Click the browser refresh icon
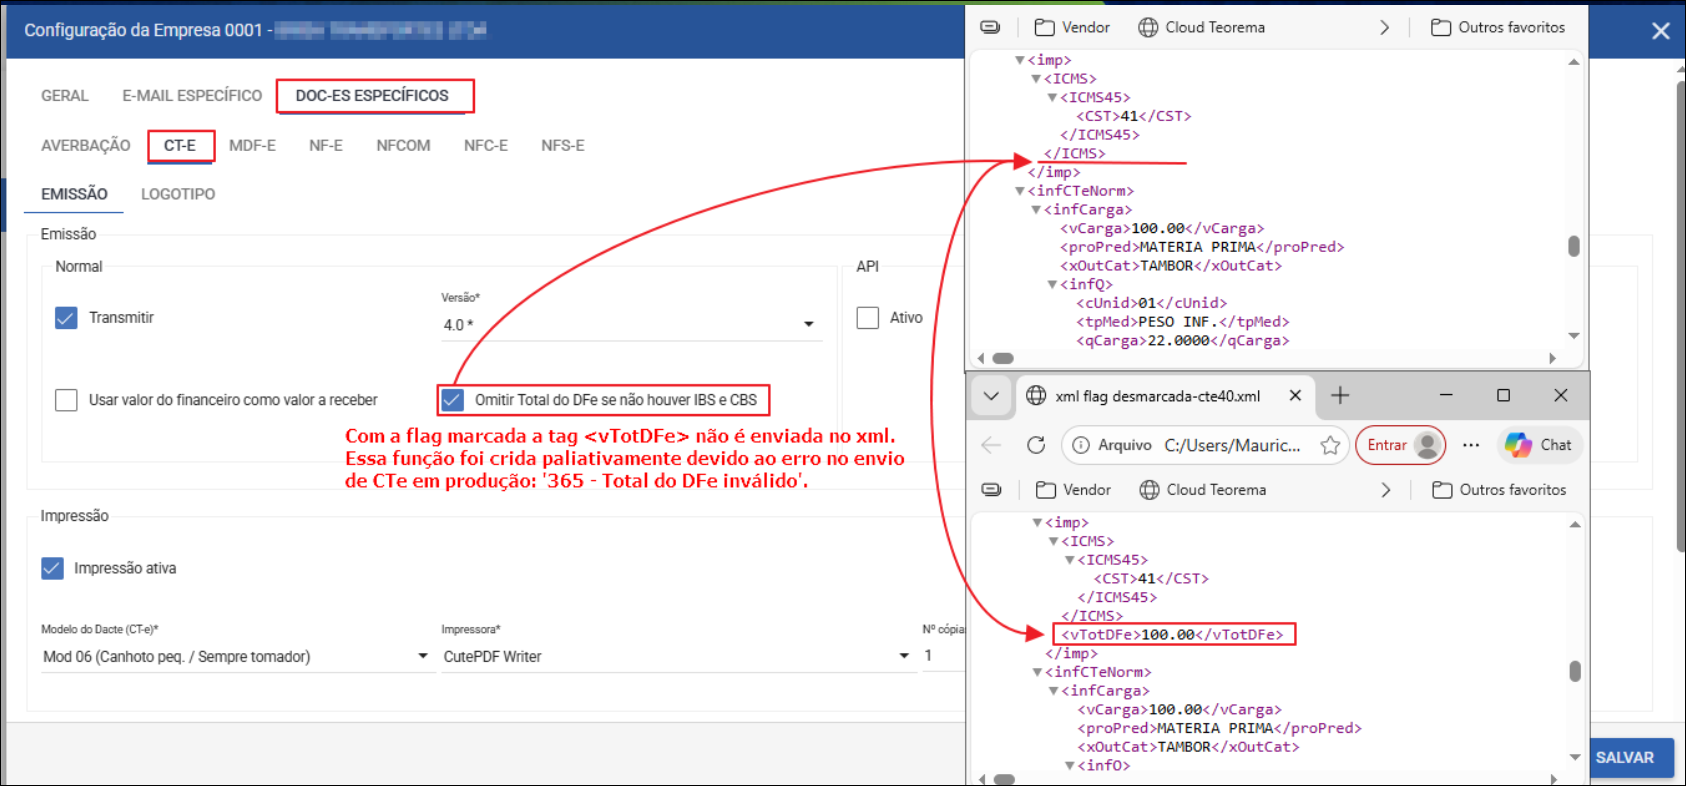Viewport: 1686px width, 786px height. click(1036, 445)
